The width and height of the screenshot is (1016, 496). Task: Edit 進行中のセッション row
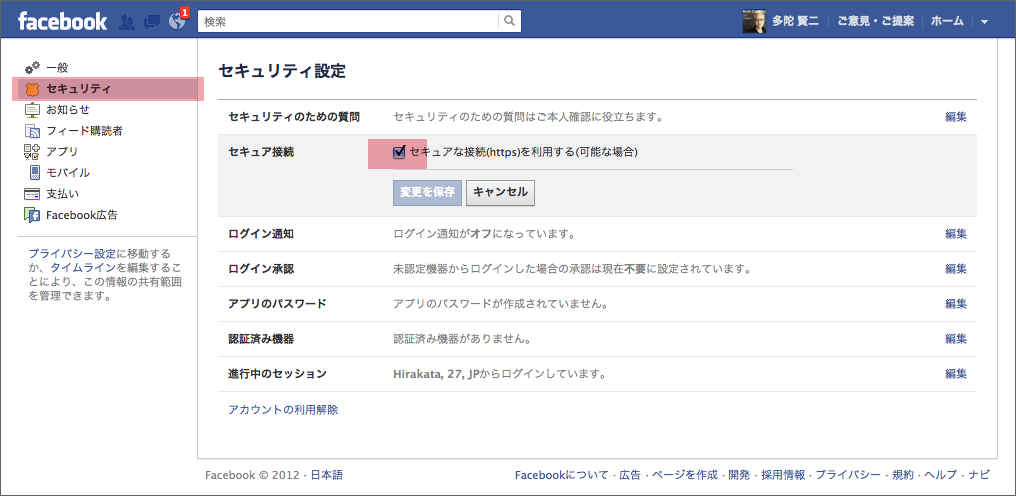point(956,374)
